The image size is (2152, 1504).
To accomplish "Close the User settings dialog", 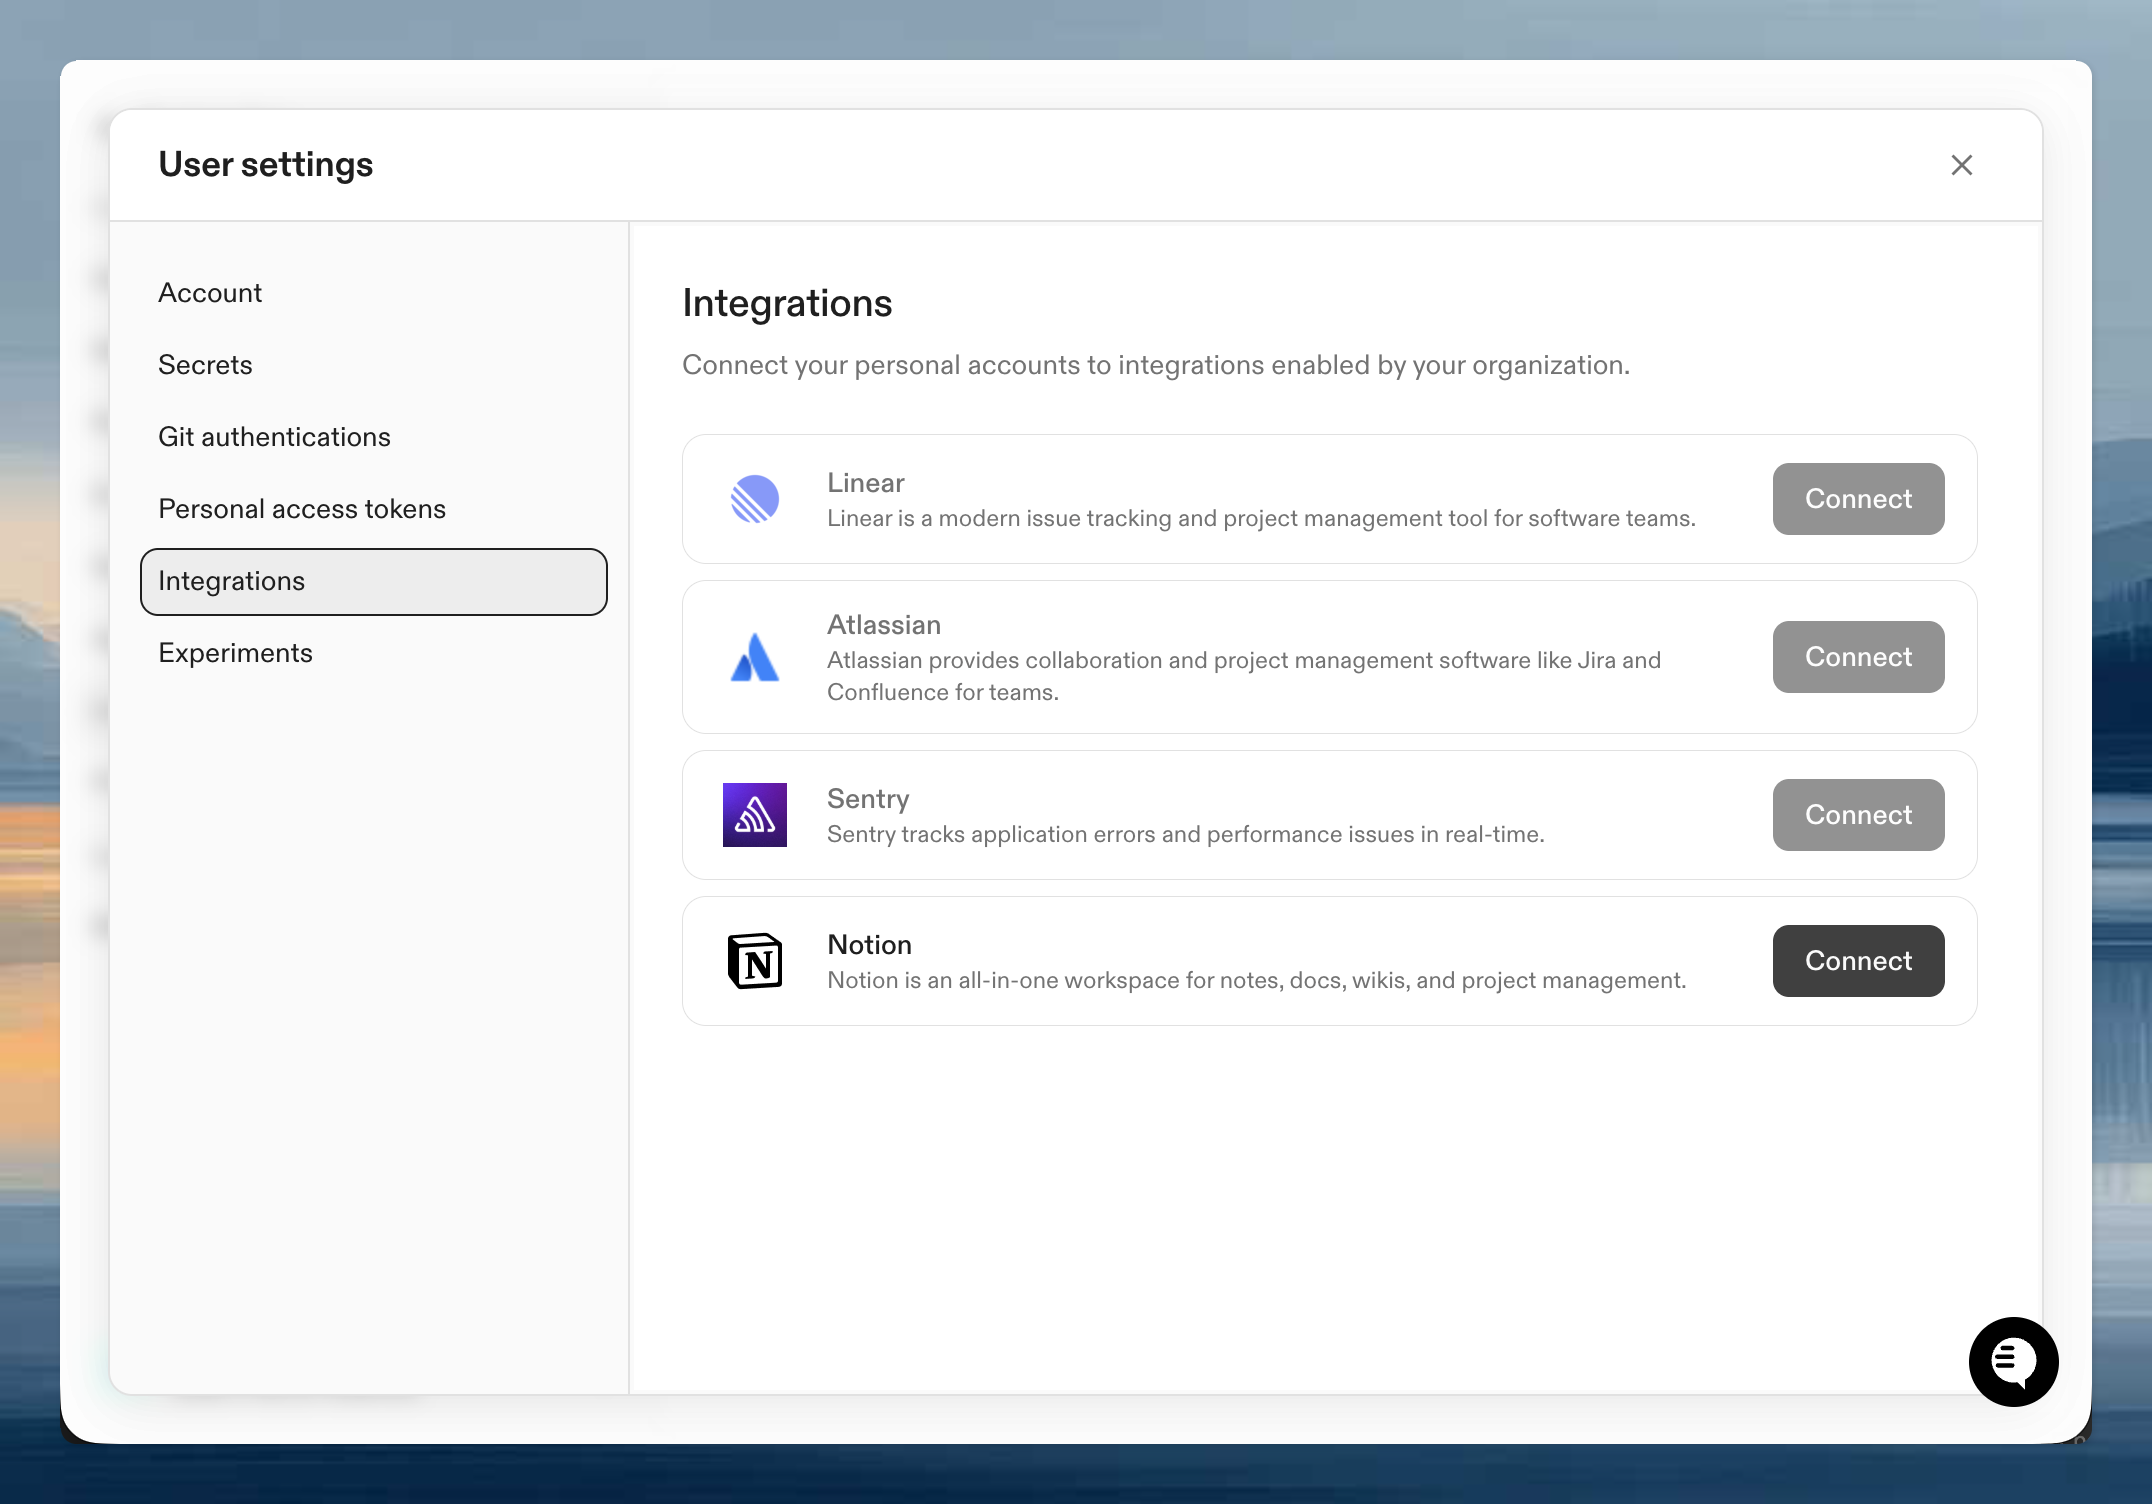I will pos(1961,165).
